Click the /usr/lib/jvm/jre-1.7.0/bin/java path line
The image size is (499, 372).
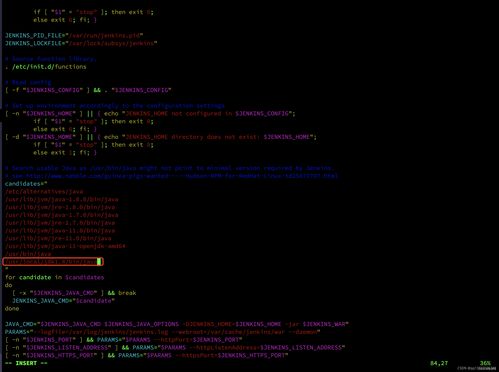(x=60, y=223)
